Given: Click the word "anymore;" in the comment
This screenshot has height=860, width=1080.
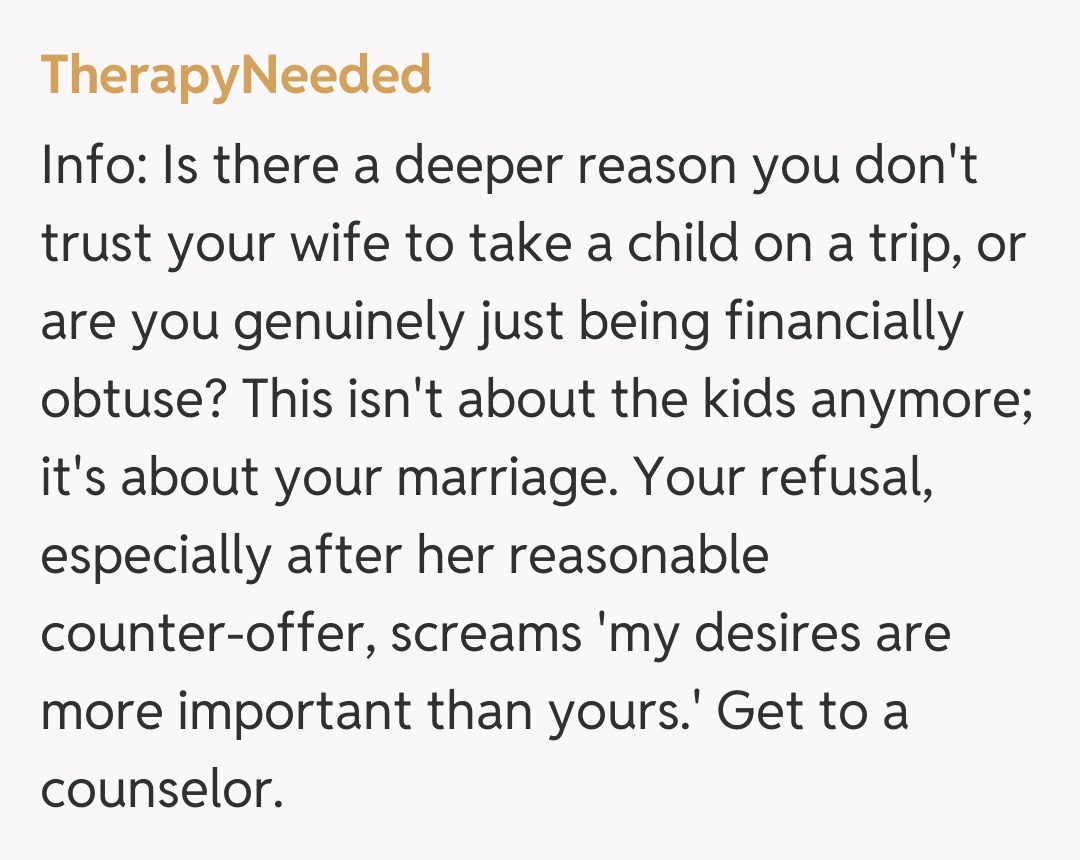Looking at the screenshot, I should (x=922, y=401).
